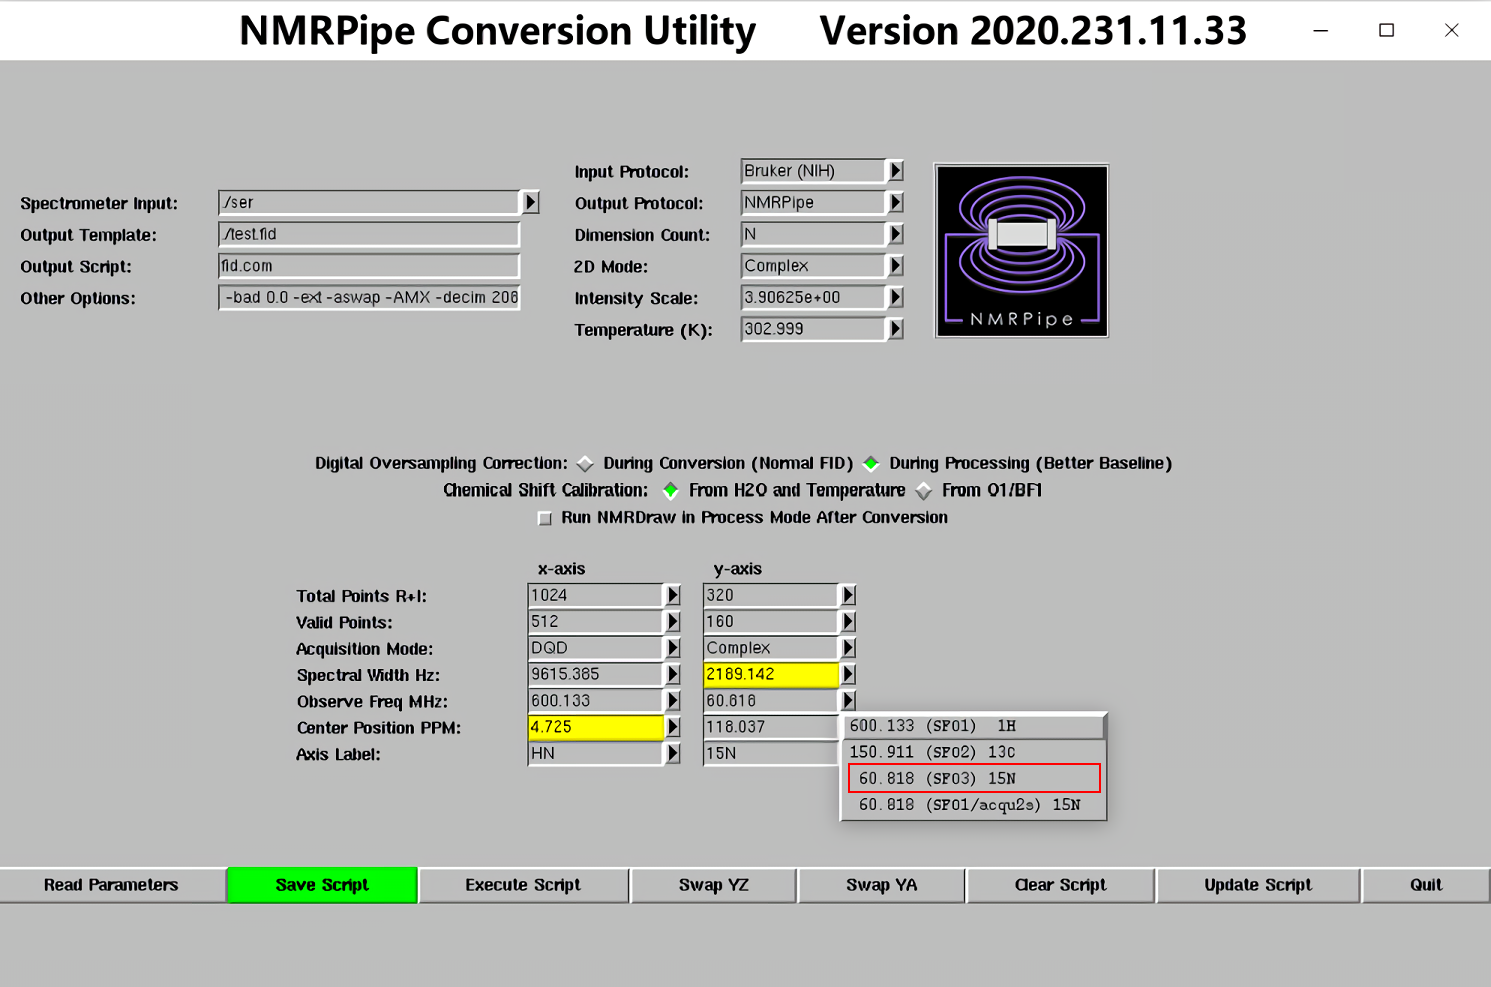Open Dimension Count arrow menu
The width and height of the screenshot is (1491, 987).
[895, 234]
